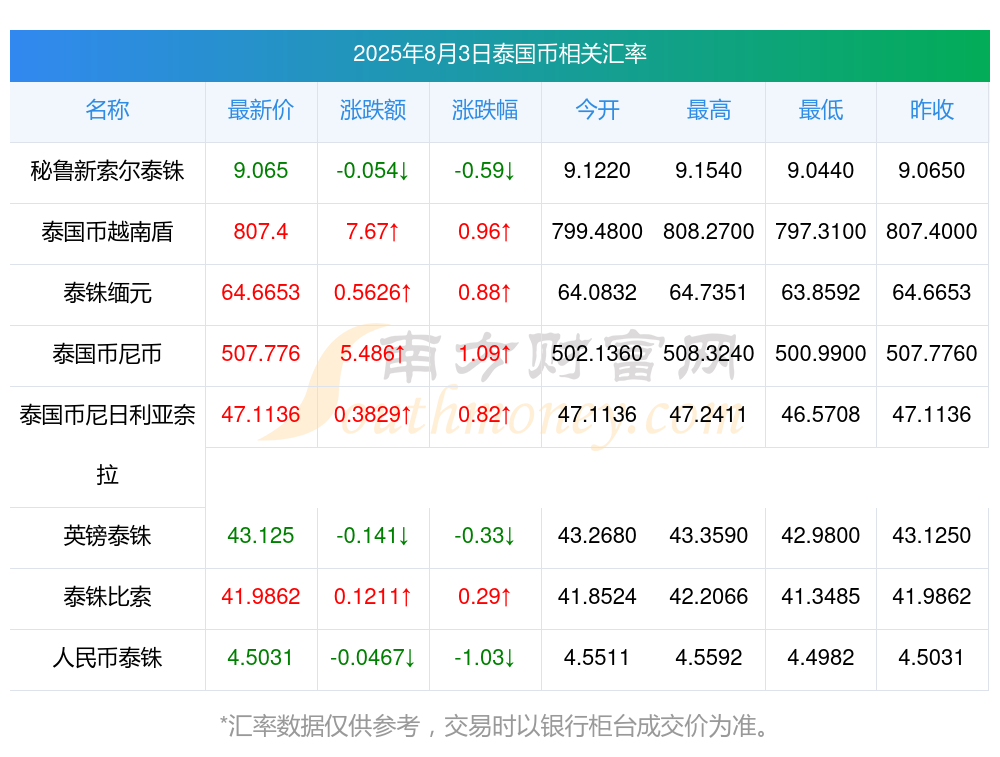The width and height of the screenshot is (1000, 757).
Task: Click the title 2025年8月3日泰国币相关汇率
Action: [500, 54]
